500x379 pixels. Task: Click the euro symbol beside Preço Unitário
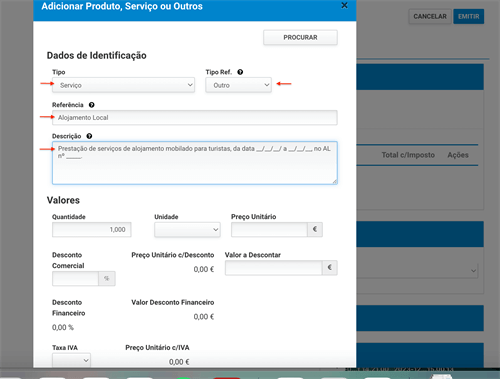tap(315, 230)
